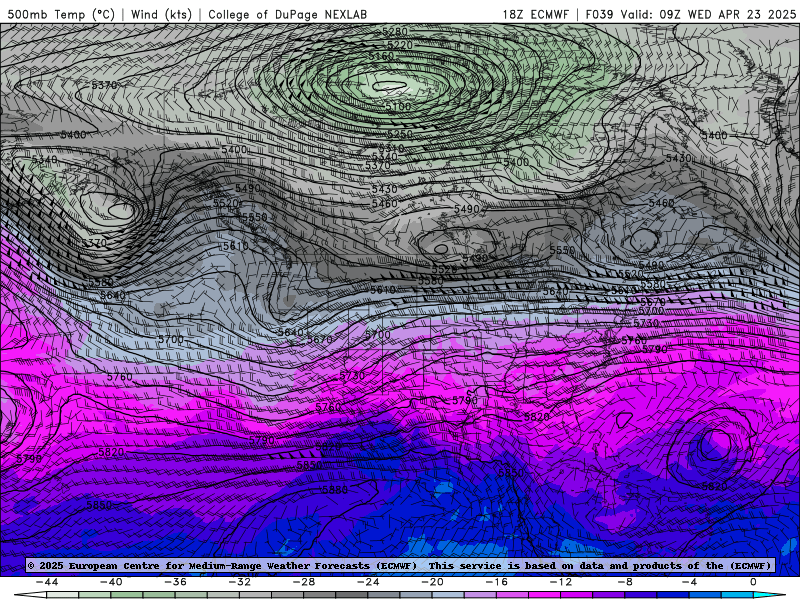Click the -4 colorbar tick label
The image size is (800, 600).
pyautogui.click(x=689, y=582)
